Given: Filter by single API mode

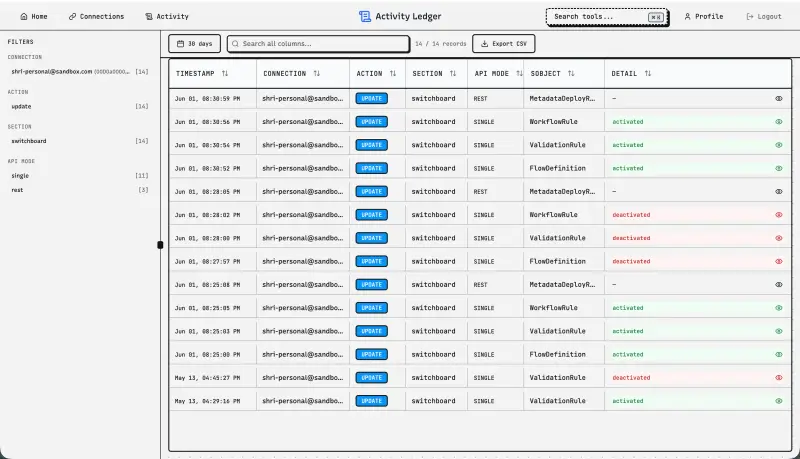Looking at the screenshot, I should click(x=80, y=175).
